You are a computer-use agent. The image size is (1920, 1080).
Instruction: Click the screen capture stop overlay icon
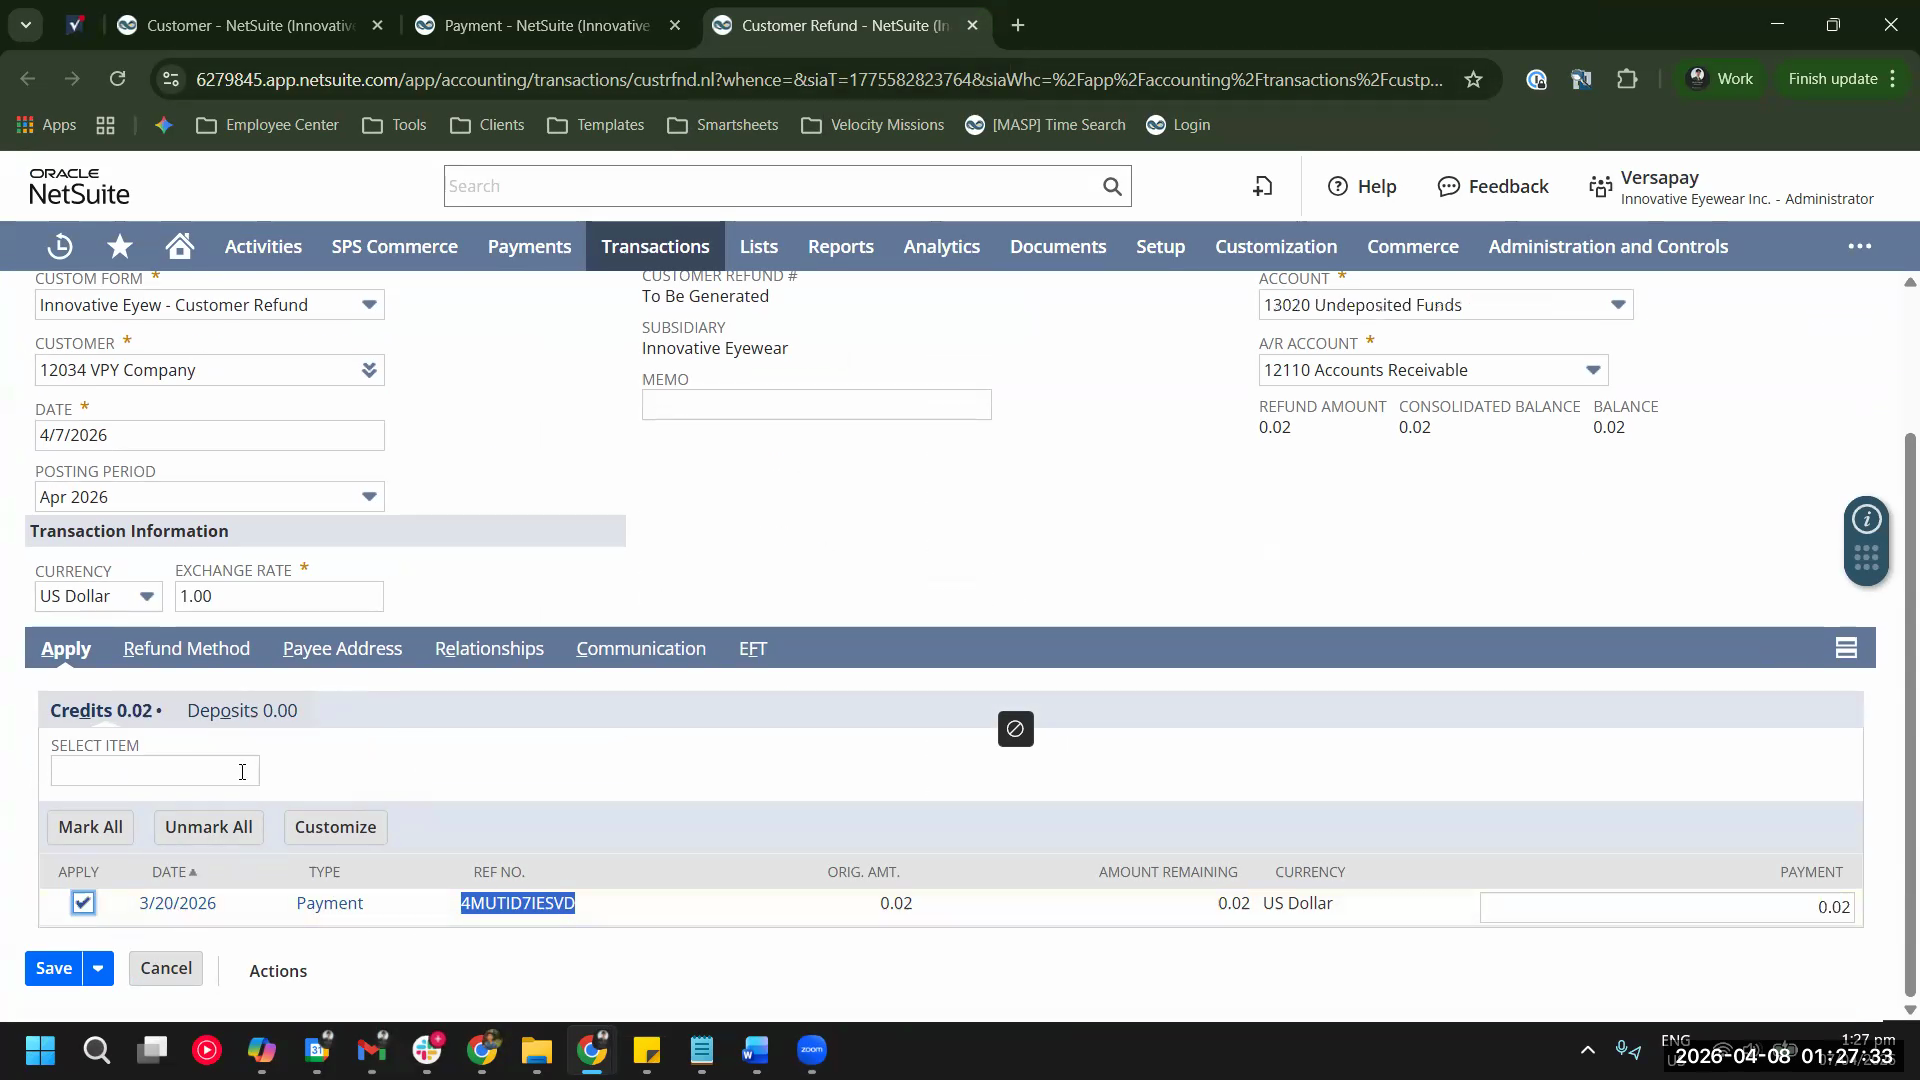click(1015, 729)
